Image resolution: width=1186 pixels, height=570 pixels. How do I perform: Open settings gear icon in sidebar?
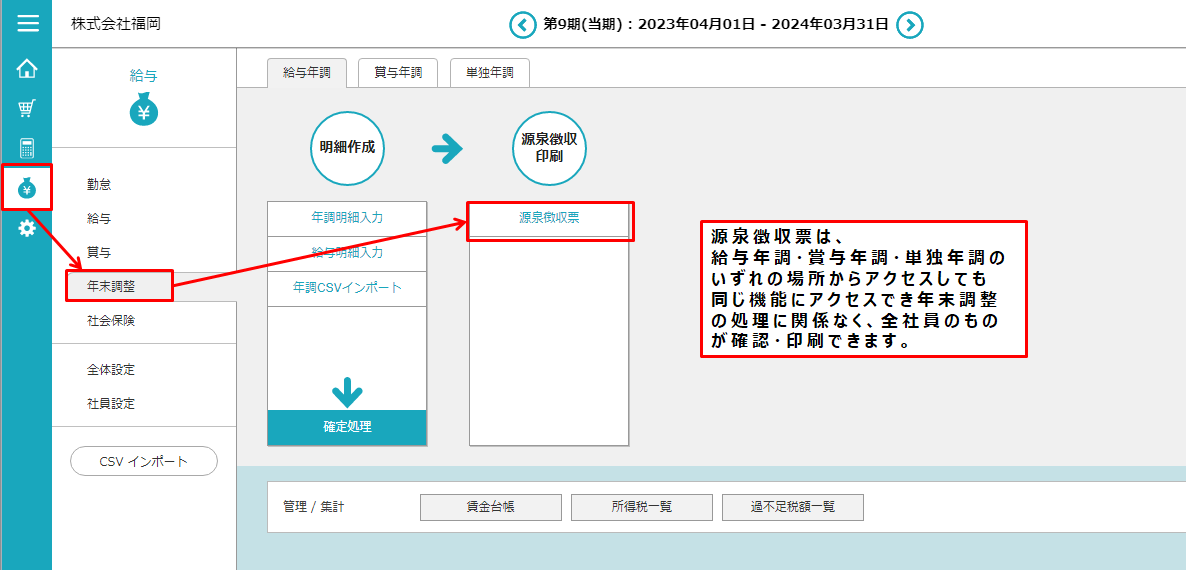tap(27, 229)
